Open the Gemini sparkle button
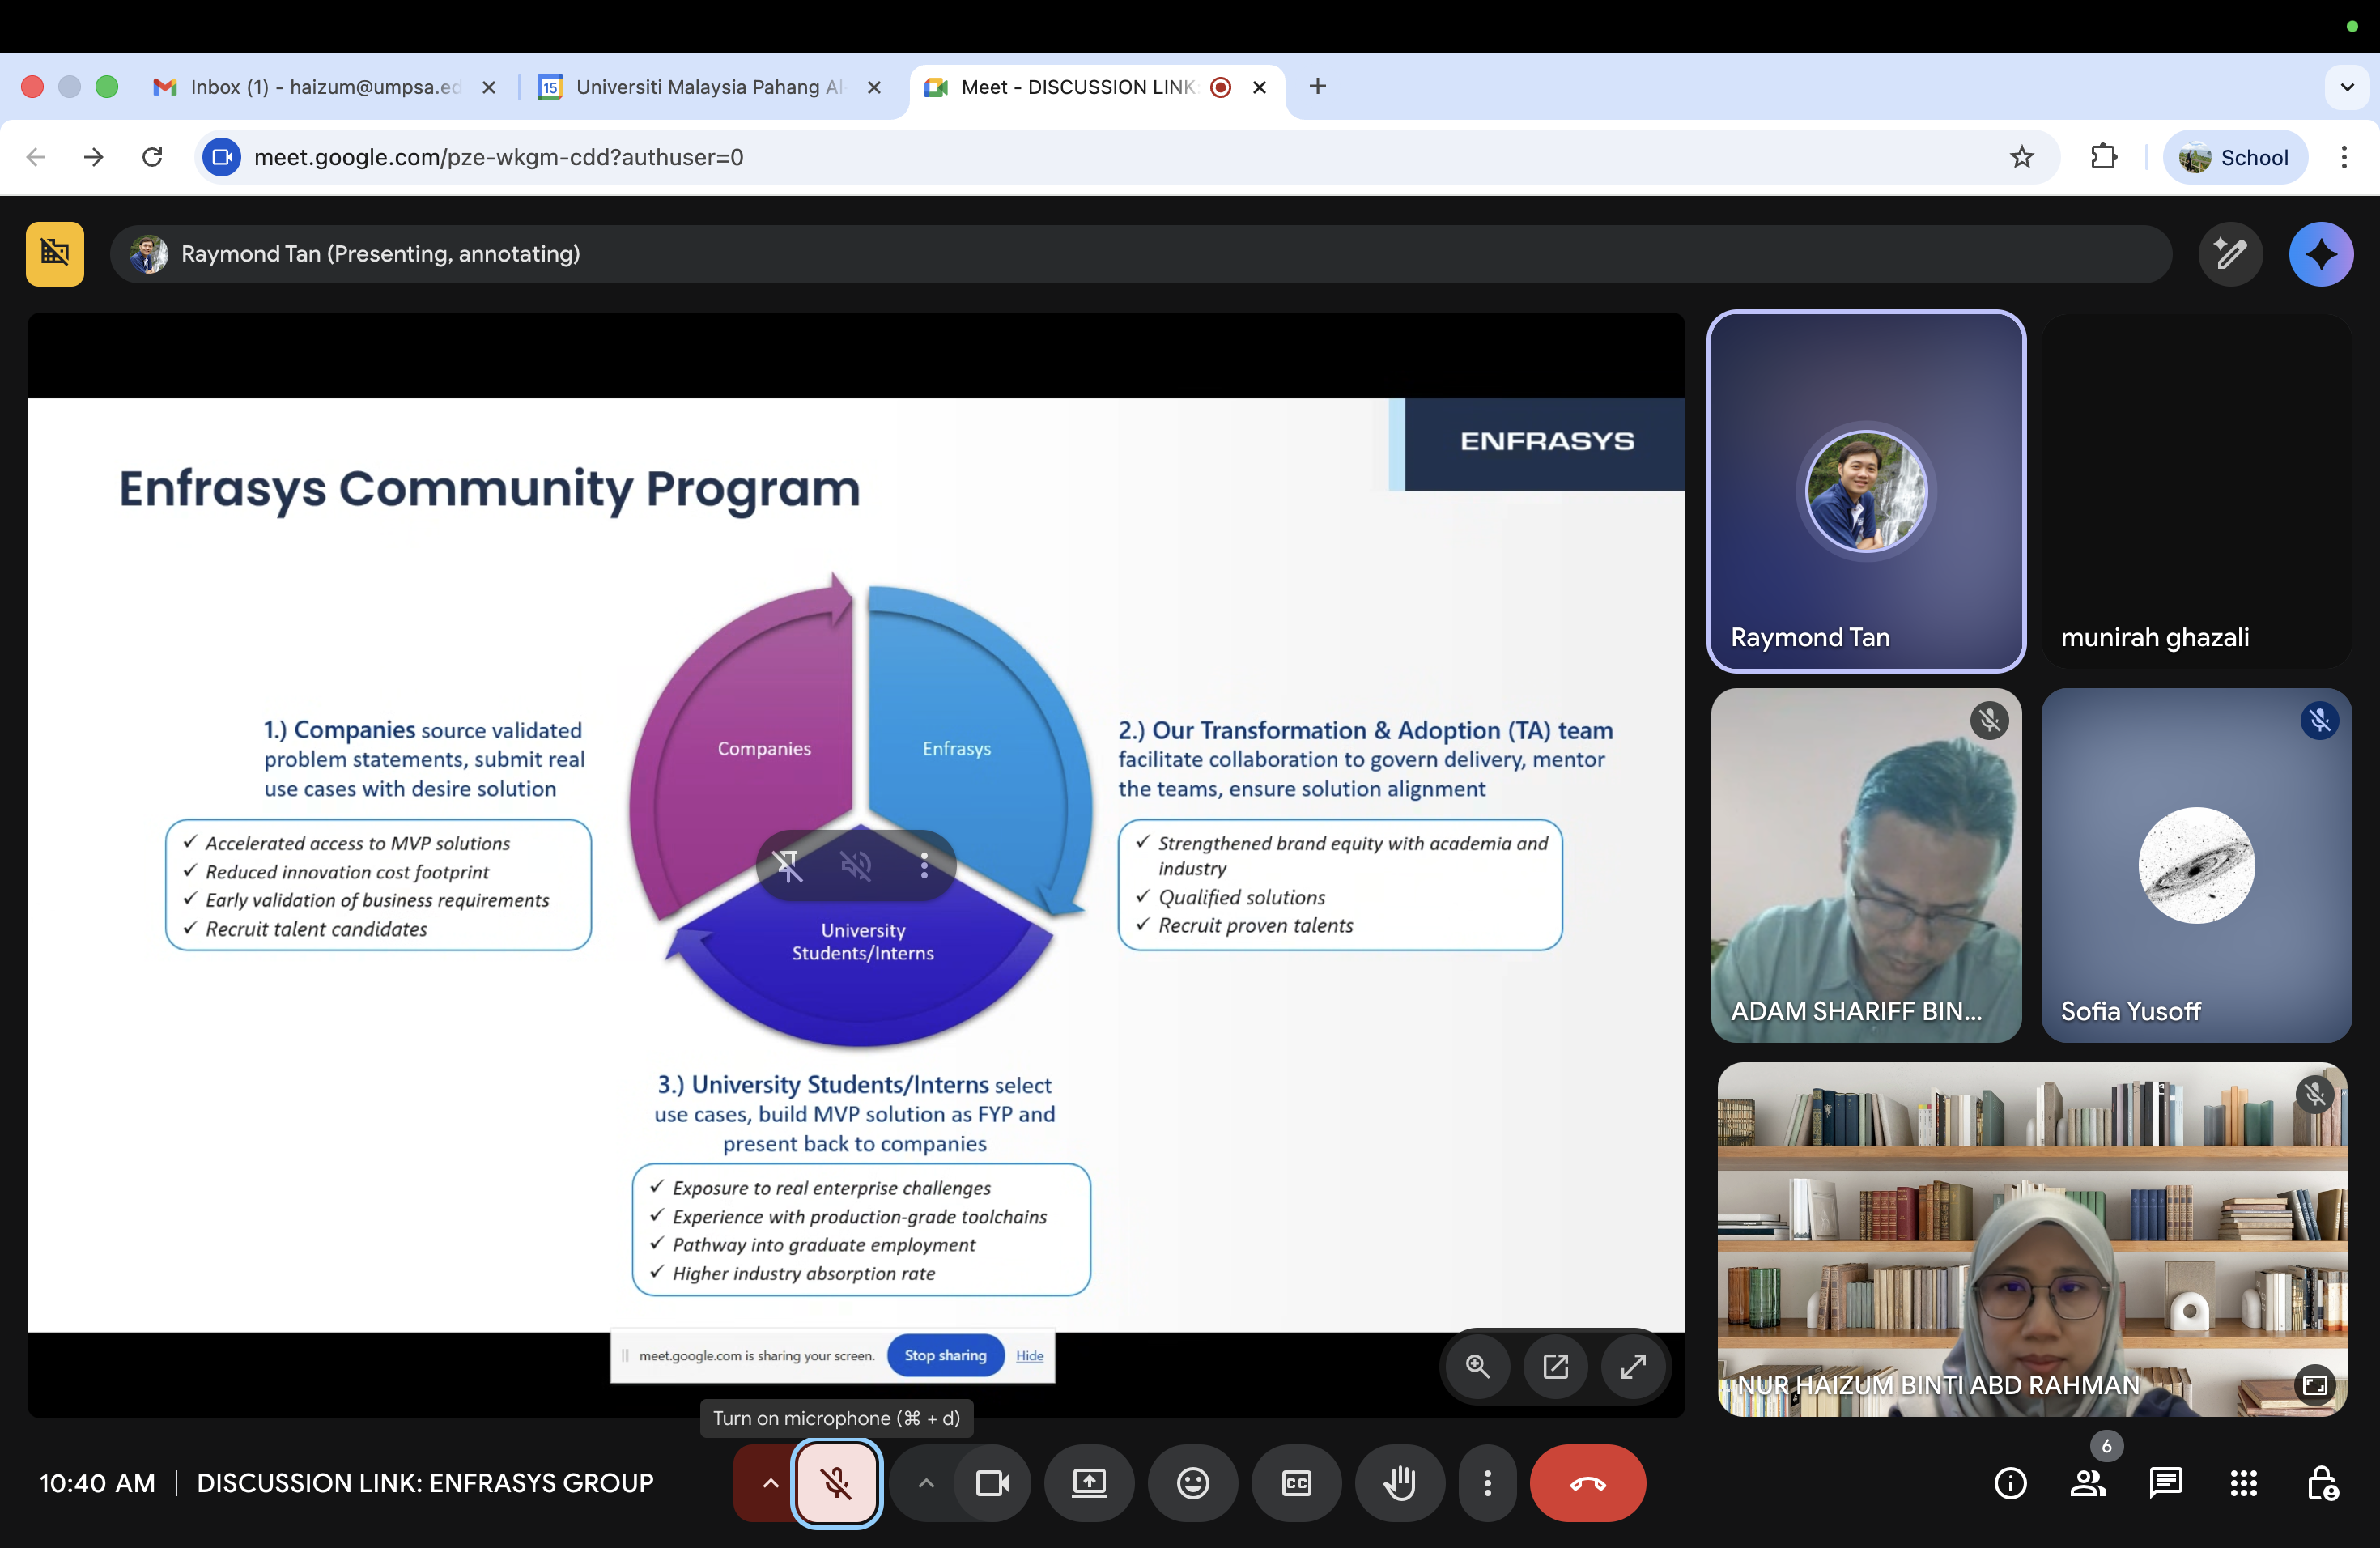Image resolution: width=2380 pixels, height=1548 pixels. tap(2320, 254)
